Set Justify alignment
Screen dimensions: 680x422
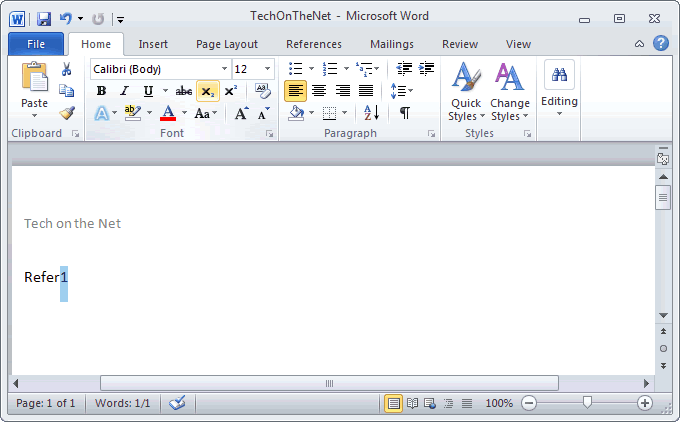click(x=366, y=91)
